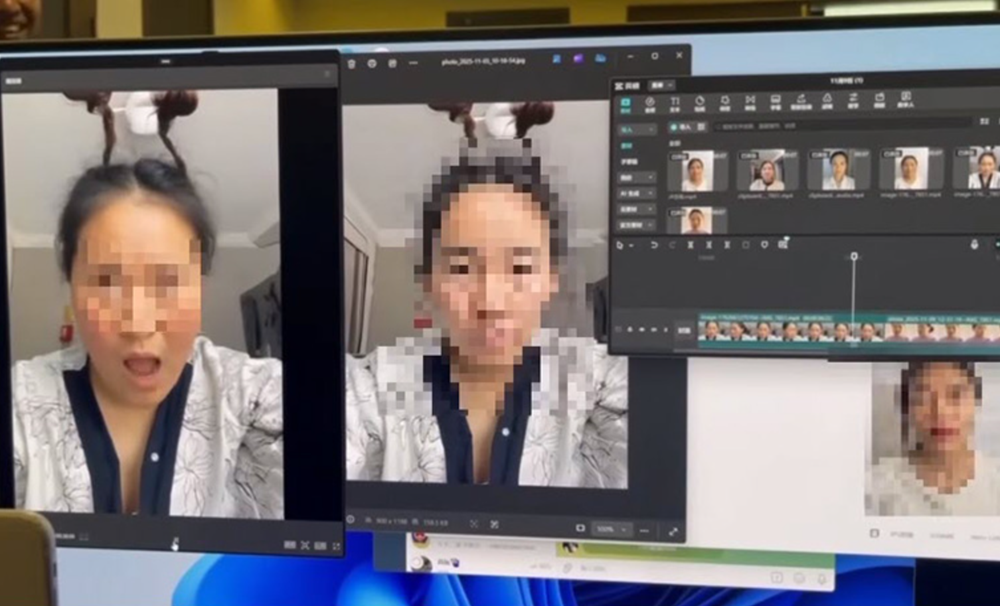The height and width of the screenshot is (606, 1000).
Task: Select the Media tab icon in CapCut
Action: coord(625,104)
